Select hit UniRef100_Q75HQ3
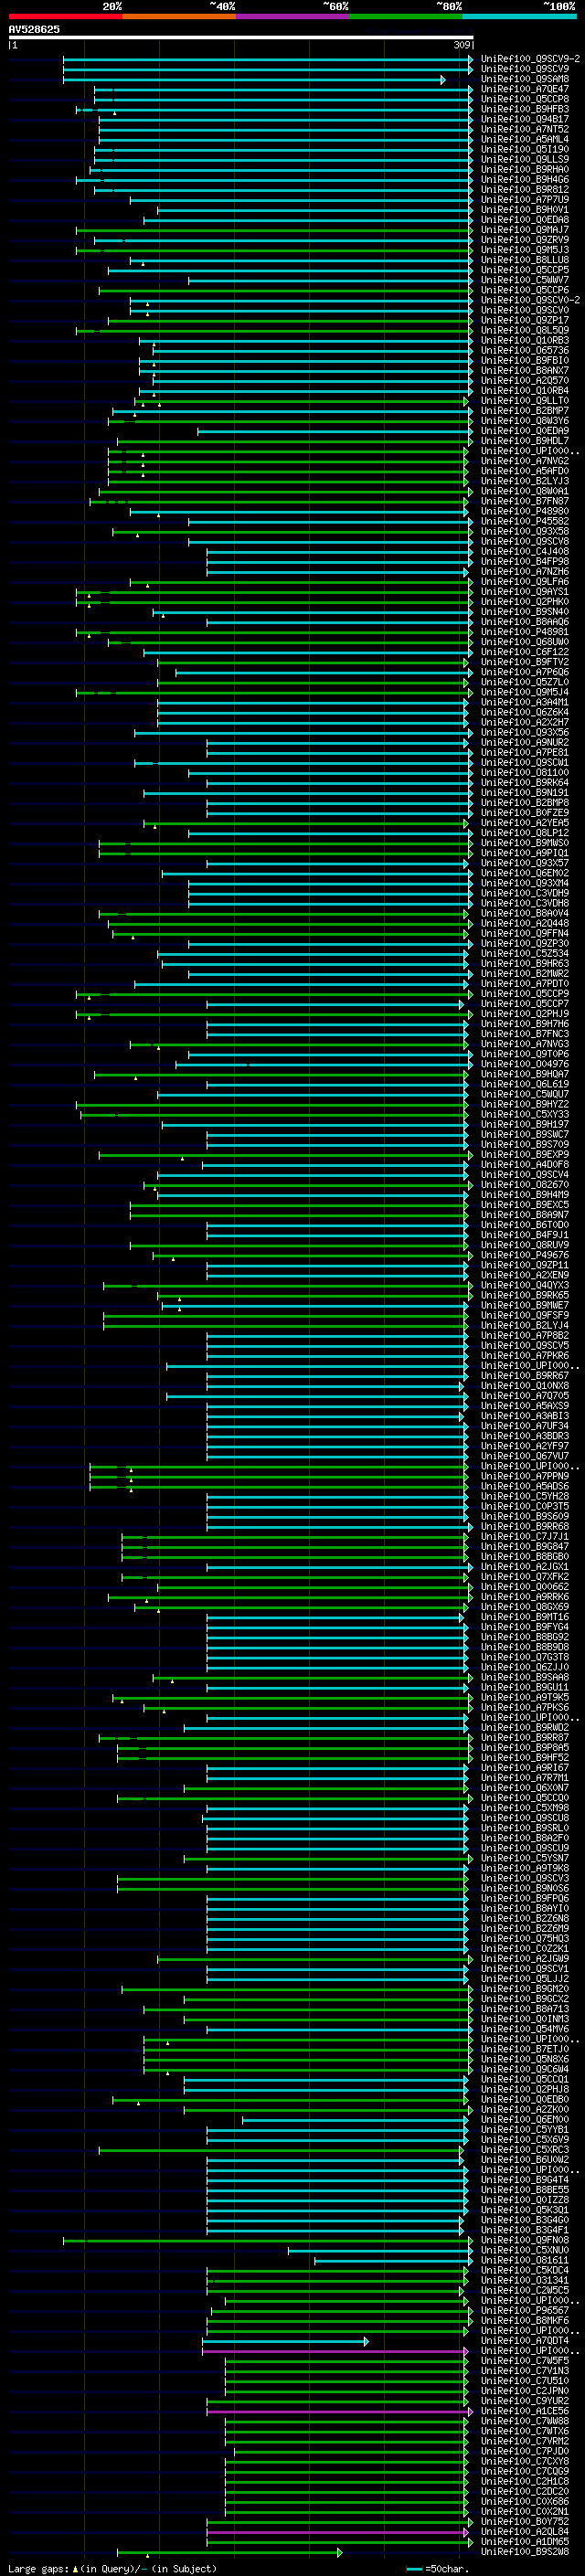 point(525,1939)
